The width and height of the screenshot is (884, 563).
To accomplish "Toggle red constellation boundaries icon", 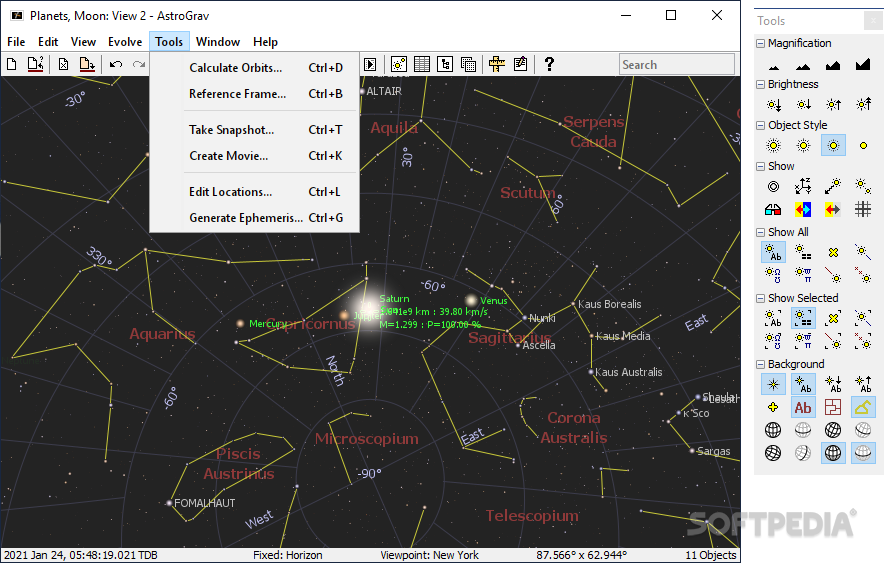I will tap(833, 407).
